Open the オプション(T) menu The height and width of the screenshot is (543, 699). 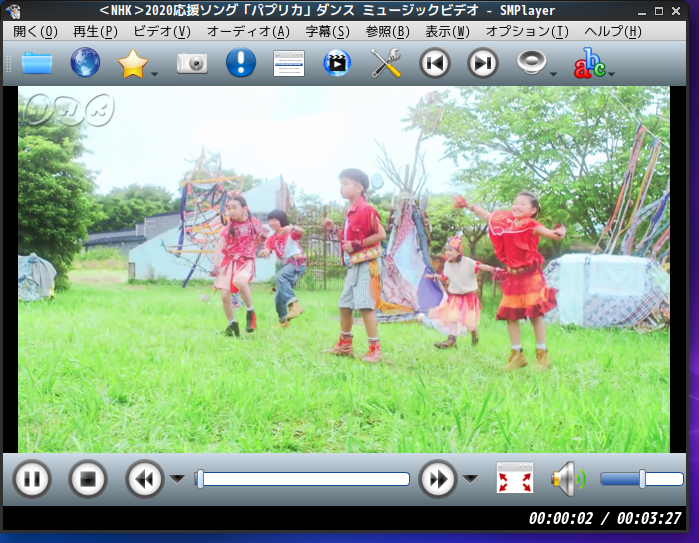[527, 31]
